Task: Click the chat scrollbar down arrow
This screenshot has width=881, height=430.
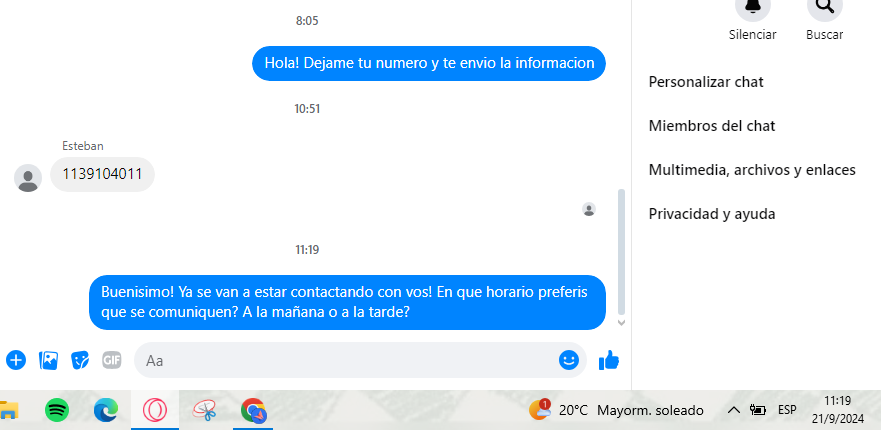Action: click(621, 323)
